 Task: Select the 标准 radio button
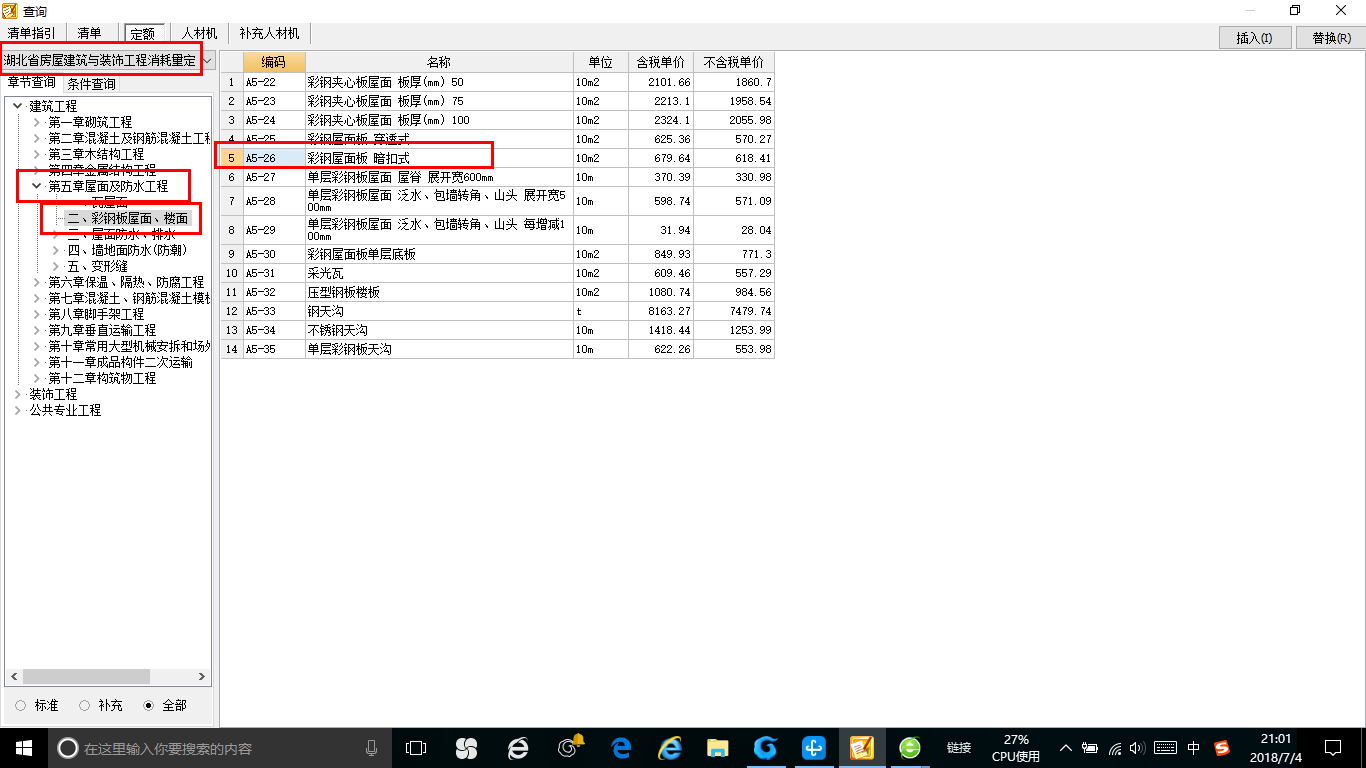(x=21, y=705)
